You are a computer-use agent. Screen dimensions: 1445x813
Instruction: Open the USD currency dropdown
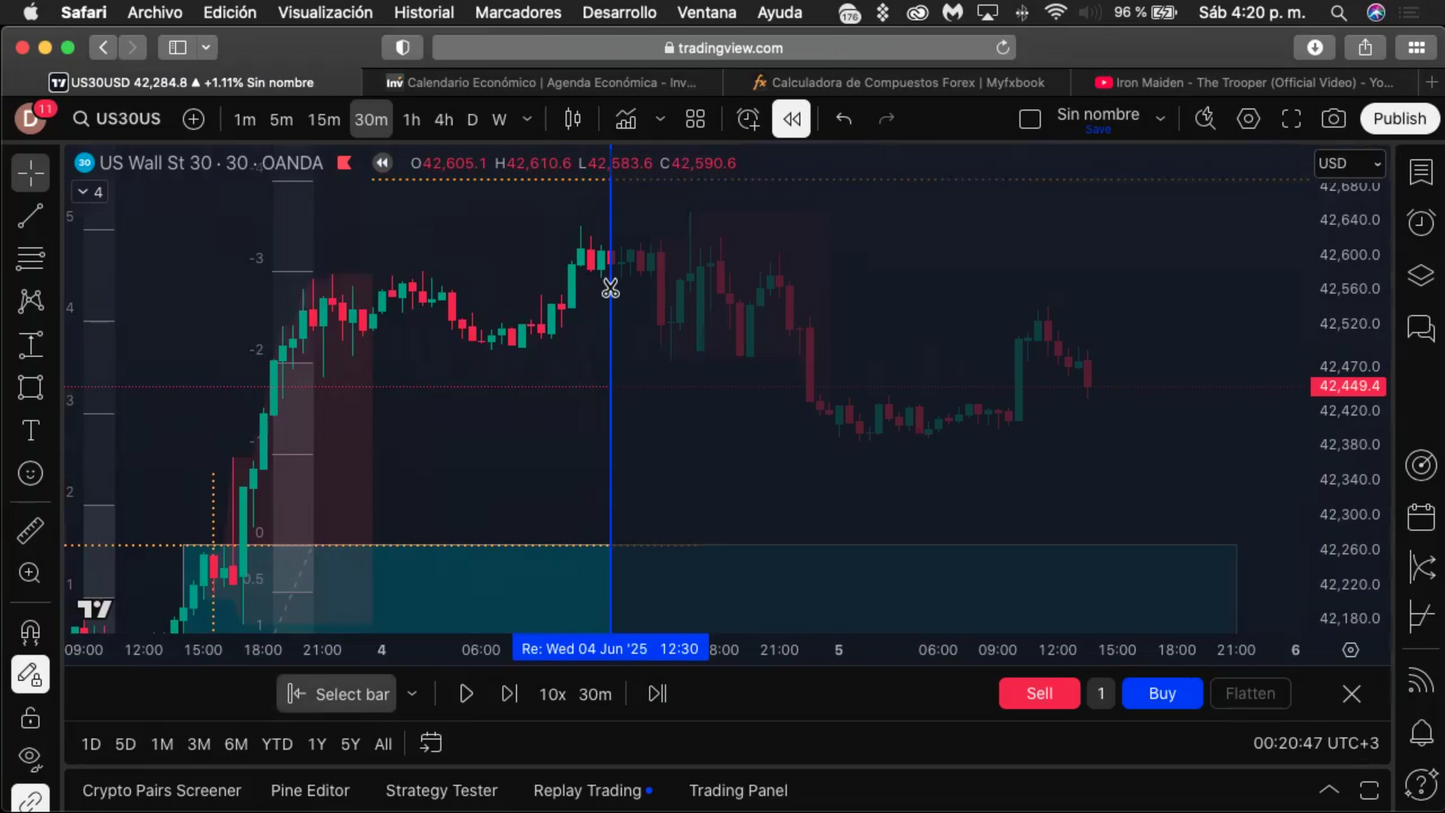point(1349,163)
